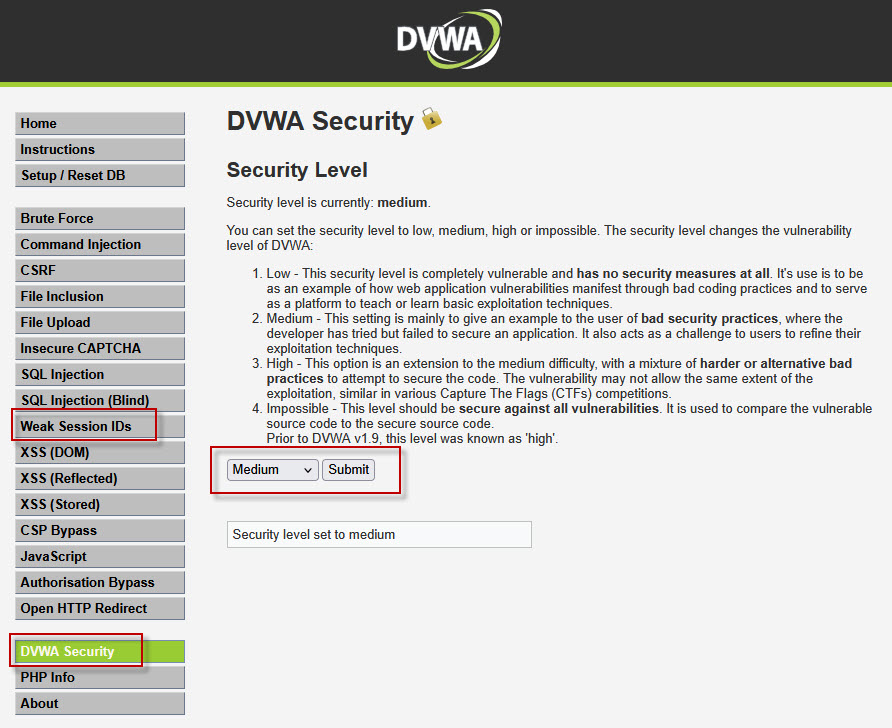The height and width of the screenshot is (728, 892).
Task: Select Open HTTP Redirect
Action: (100, 609)
